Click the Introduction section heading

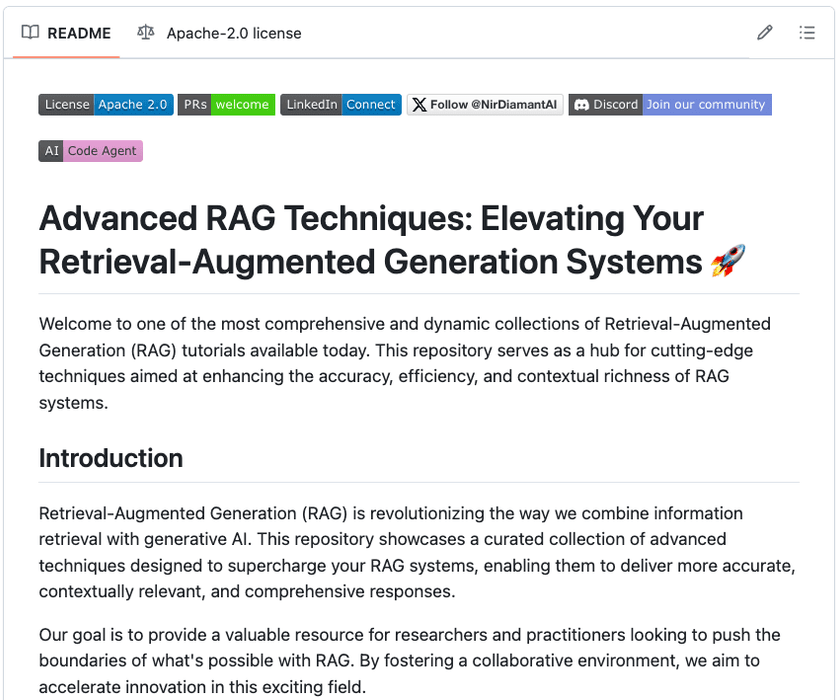click(111, 458)
